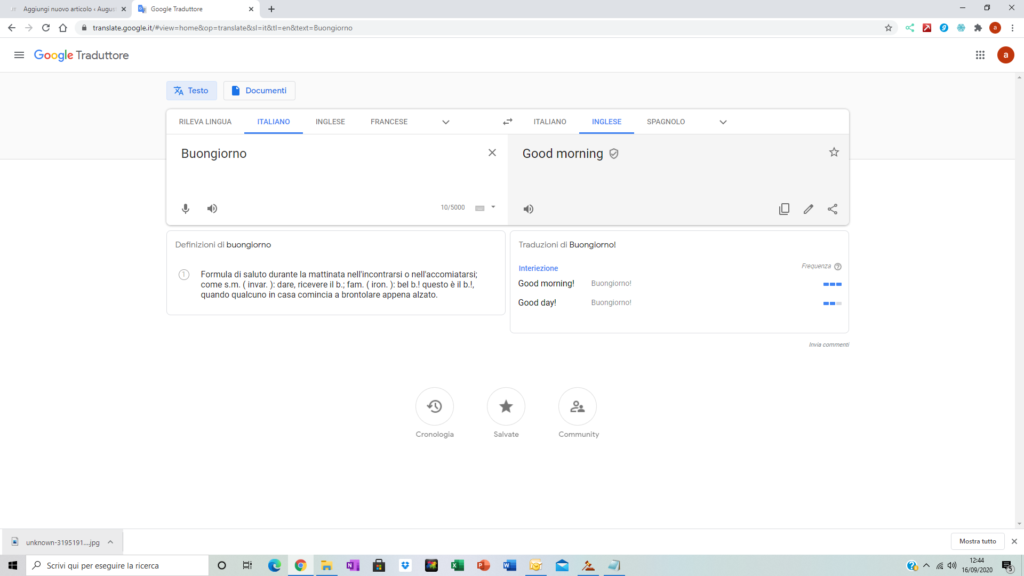Show hidden system tray icons
The width and height of the screenshot is (1024, 576).
[x=926, y=566]
